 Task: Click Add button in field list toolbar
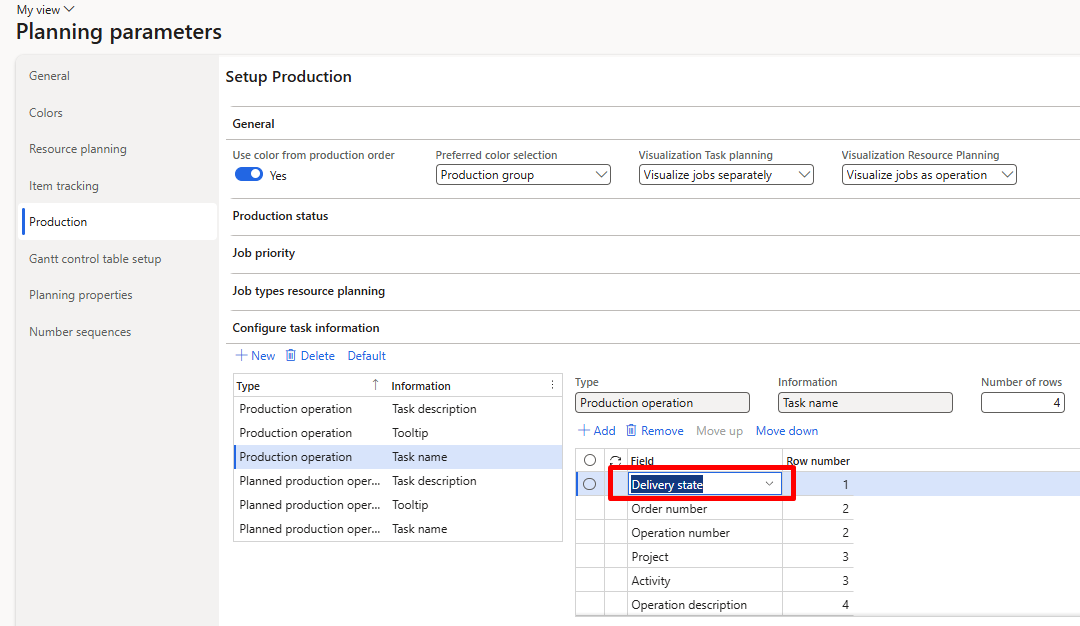coord(596,431)
